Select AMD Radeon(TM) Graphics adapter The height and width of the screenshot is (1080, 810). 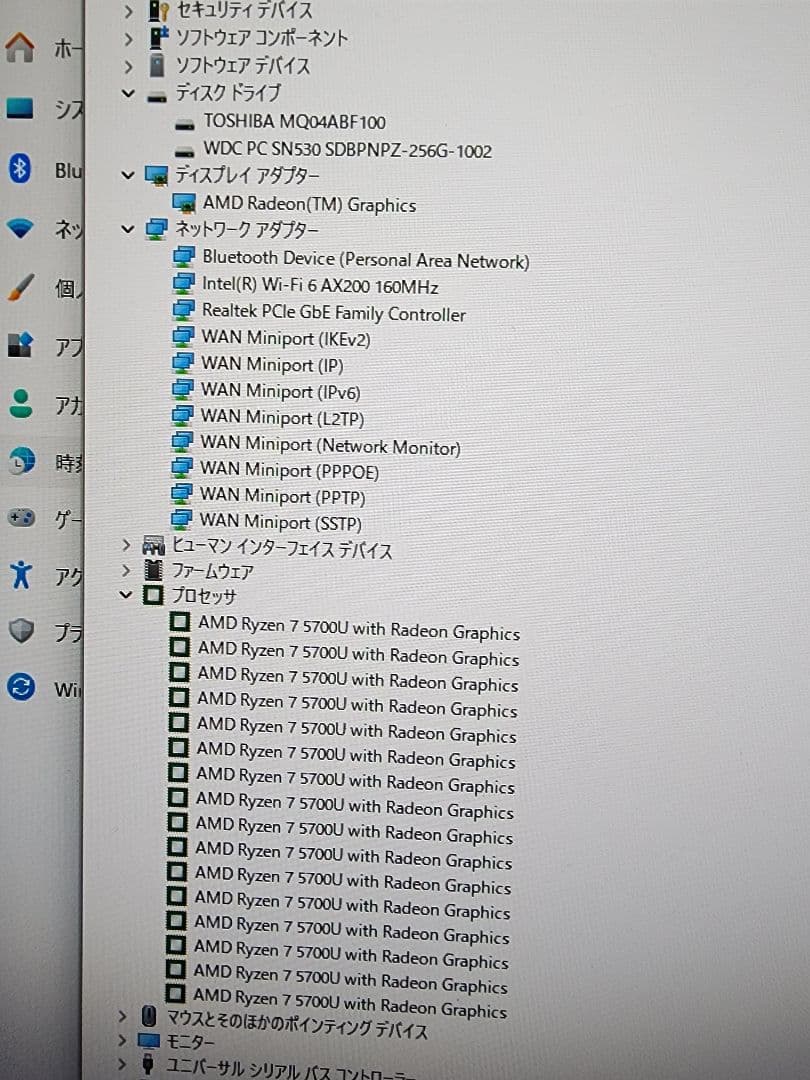pyautogui.click(x=309, y=204)
